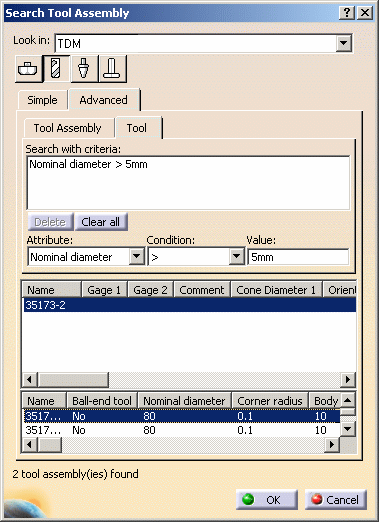Click the Value input field
The width and height of the screenshot is (379, 522).
click(298, 257)
